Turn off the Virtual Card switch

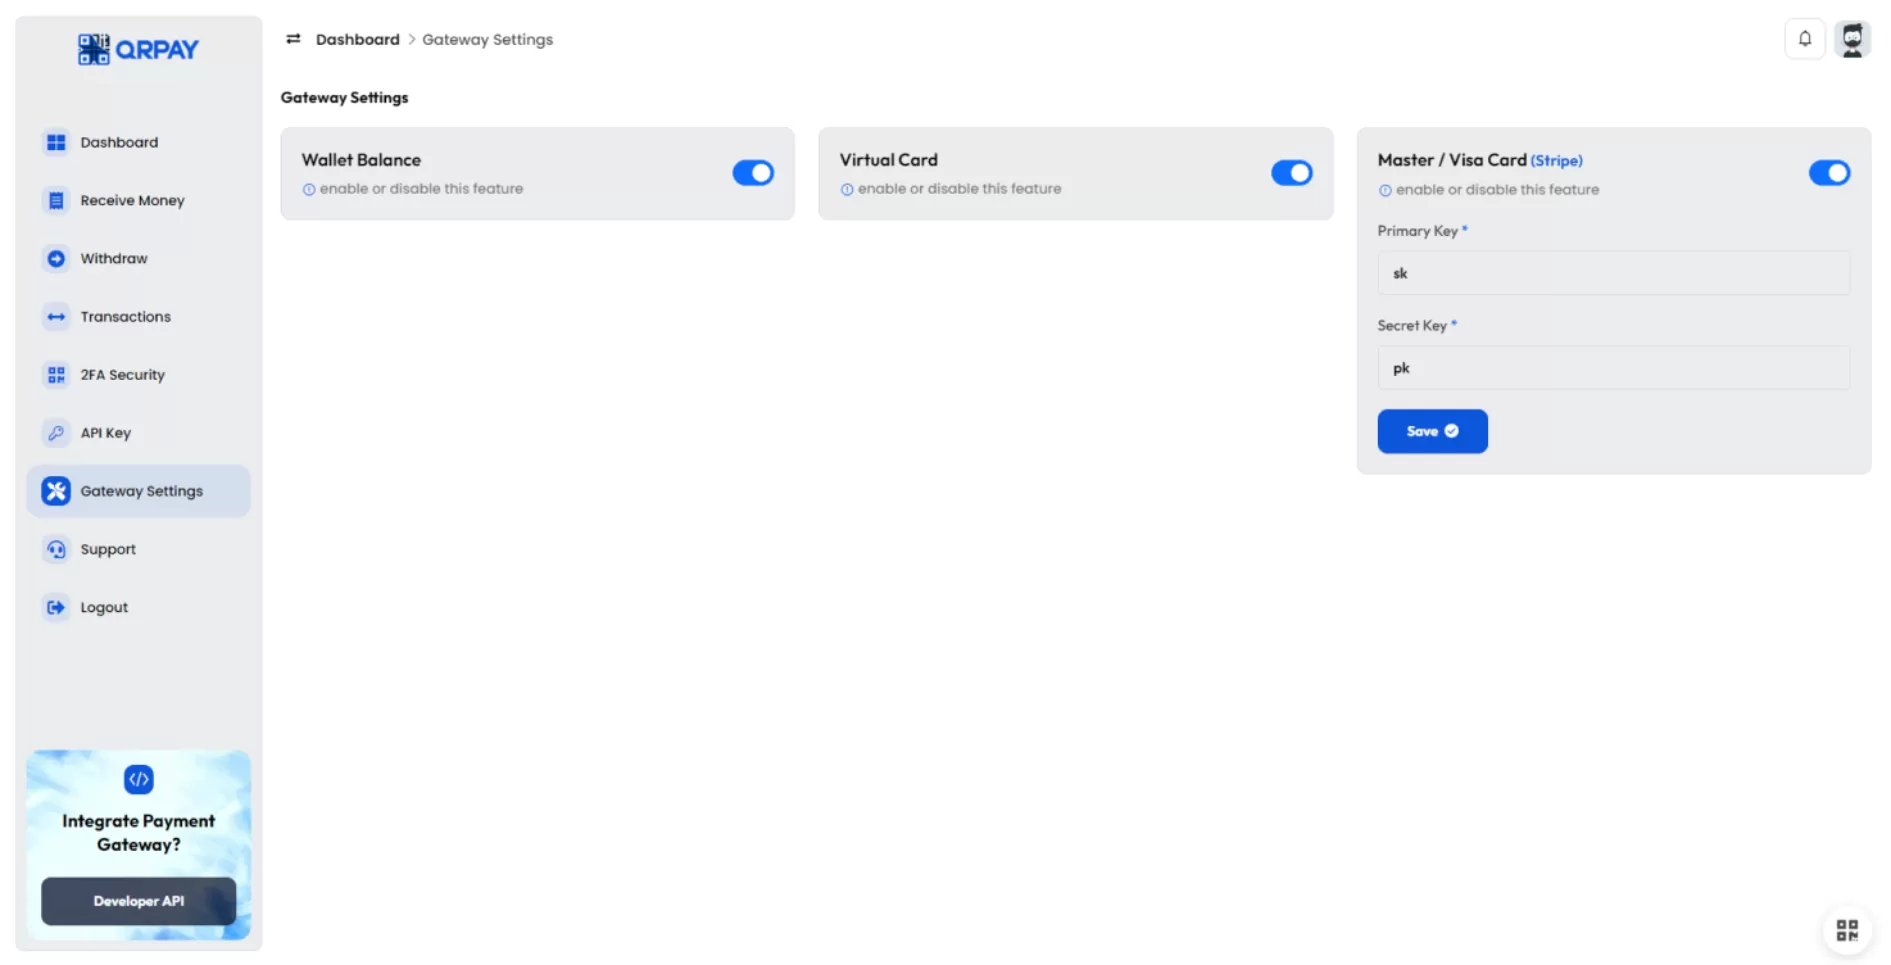point(1290,173)
